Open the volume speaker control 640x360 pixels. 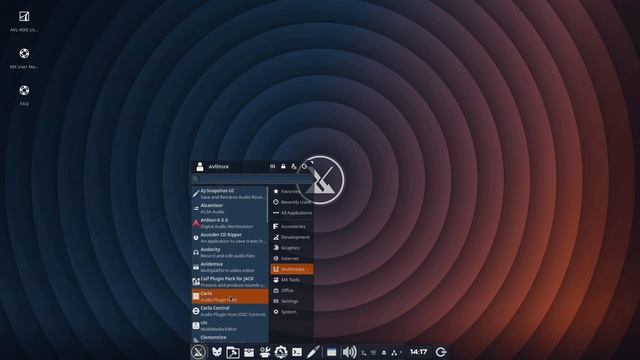coord(349,352)
